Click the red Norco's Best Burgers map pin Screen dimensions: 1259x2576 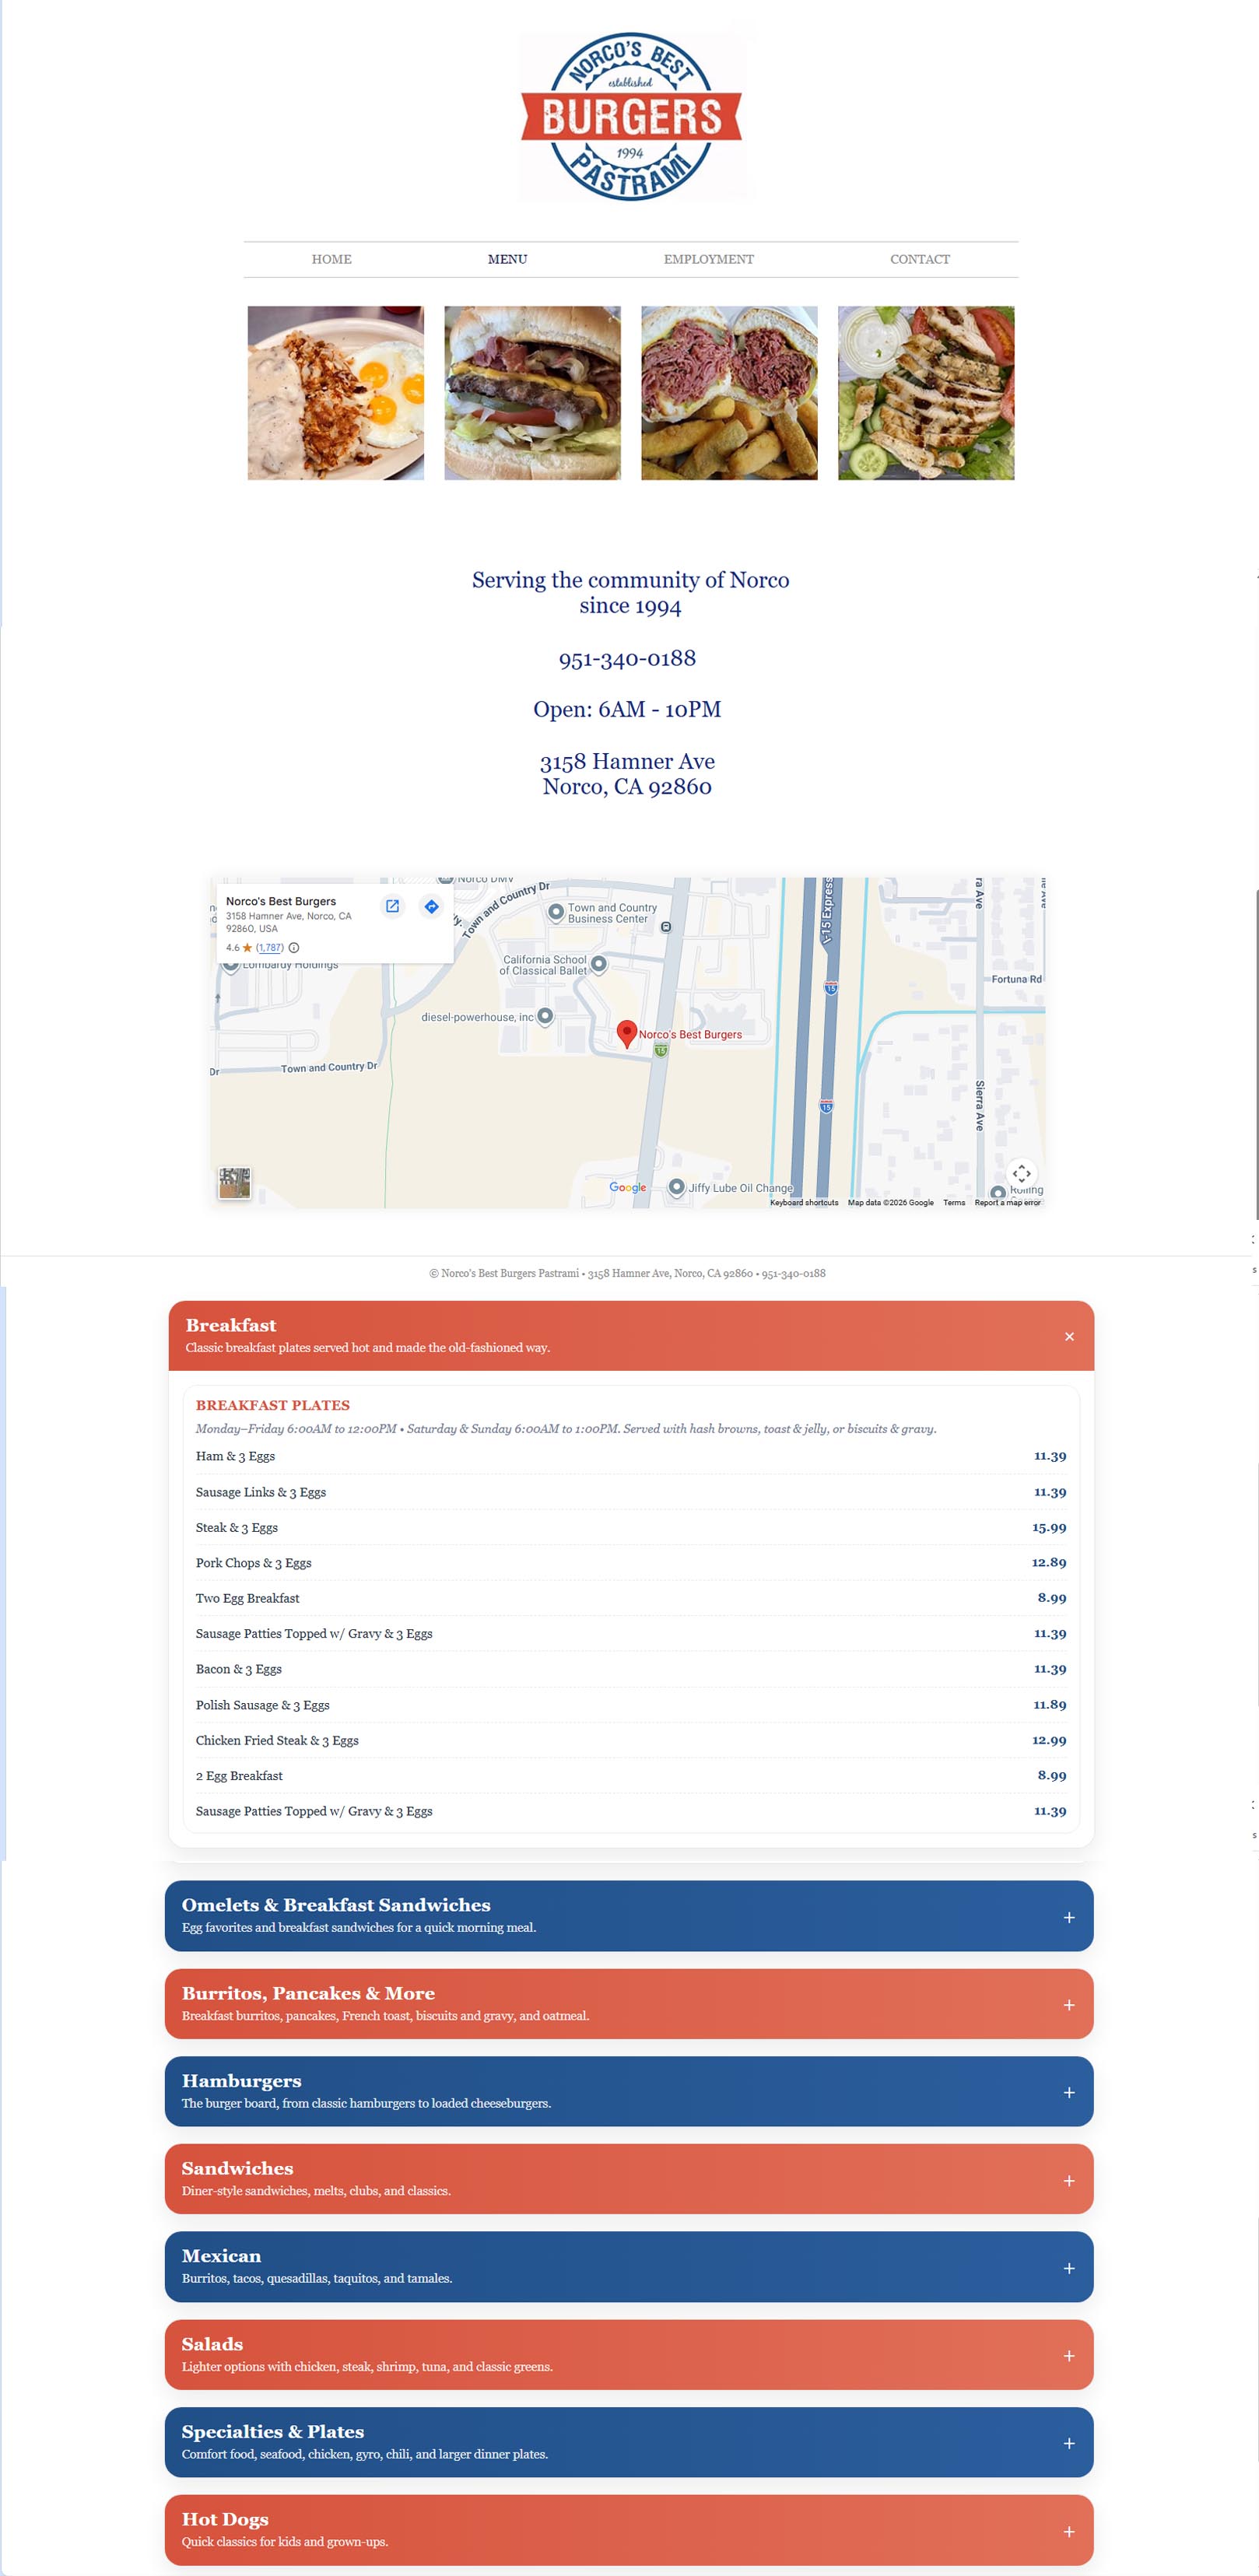pyautogui.click(x=627, y=1034)
